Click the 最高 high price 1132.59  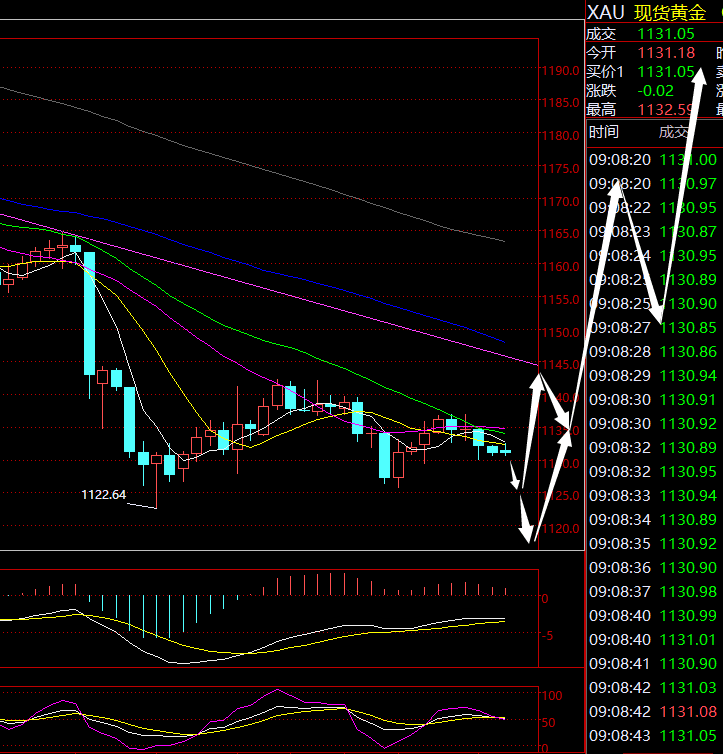click(x=666, y=110)
